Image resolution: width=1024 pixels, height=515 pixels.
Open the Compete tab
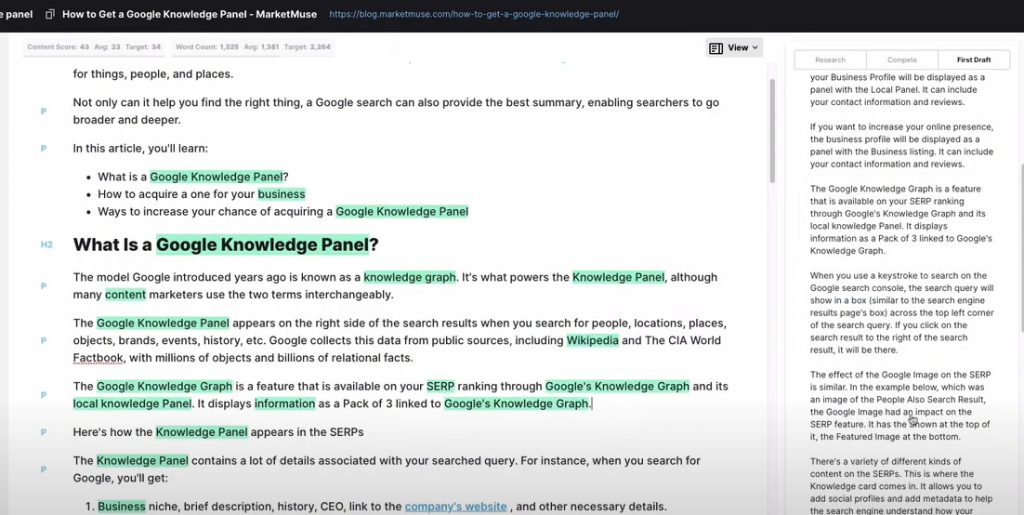click(x=901, y=60)
